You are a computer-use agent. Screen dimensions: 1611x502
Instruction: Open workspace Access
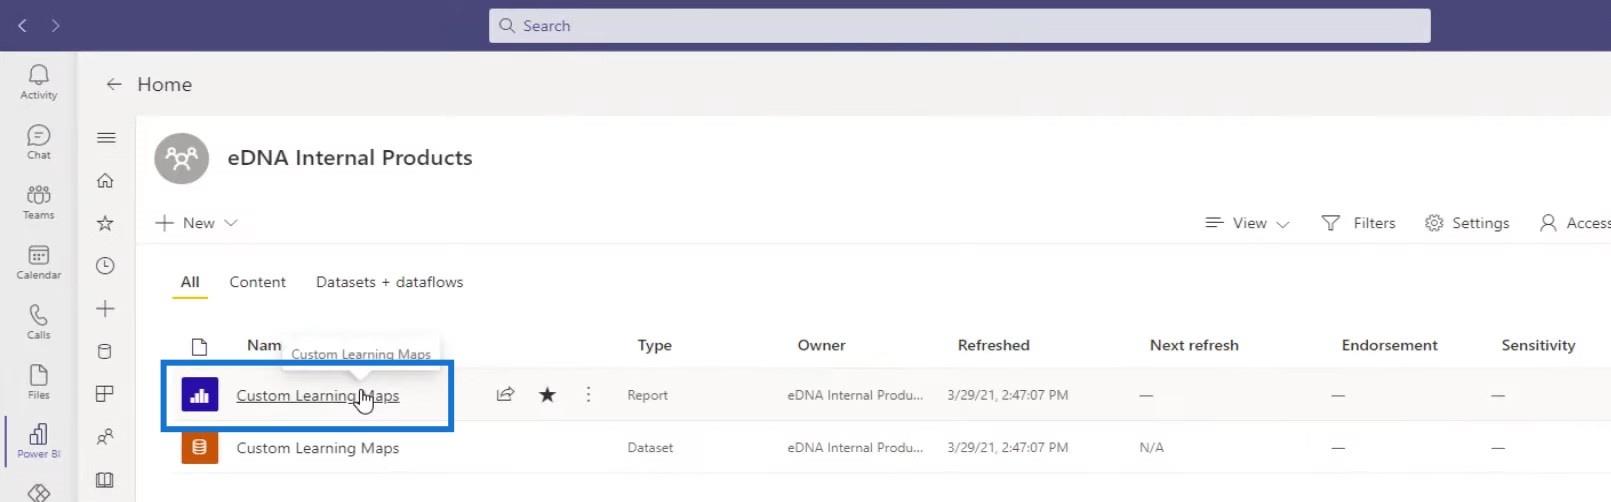(1575, 223)
